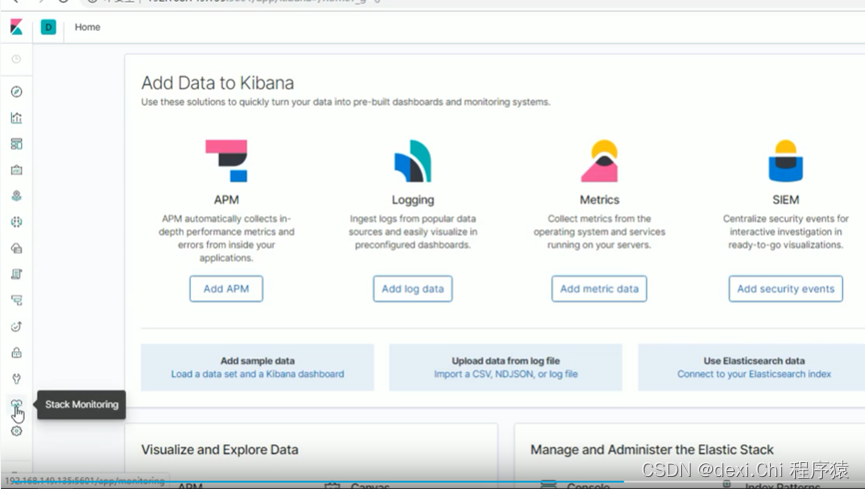This screenshot has width=865, height=489.
Task: Open Management gear icon in sidebar
Action: pyautogui.click(x=17, y=431)
